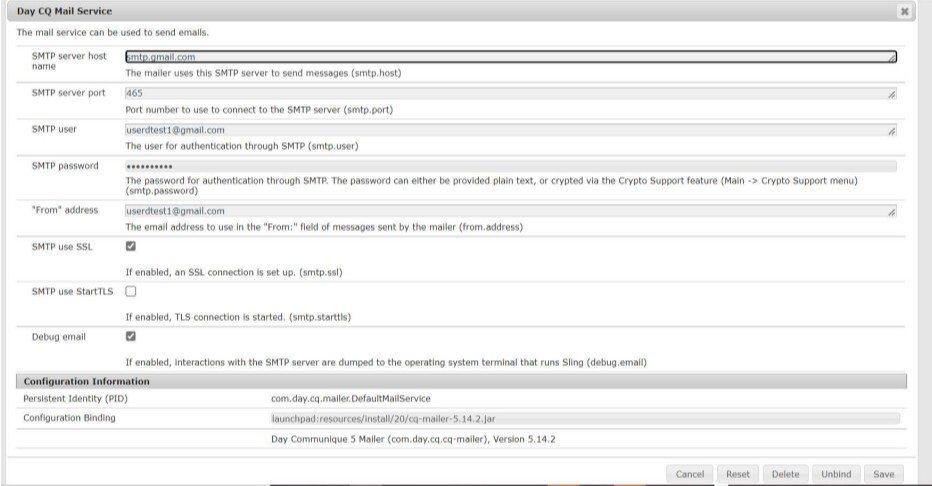Disable the Debug email checkbox

point(131,336)
